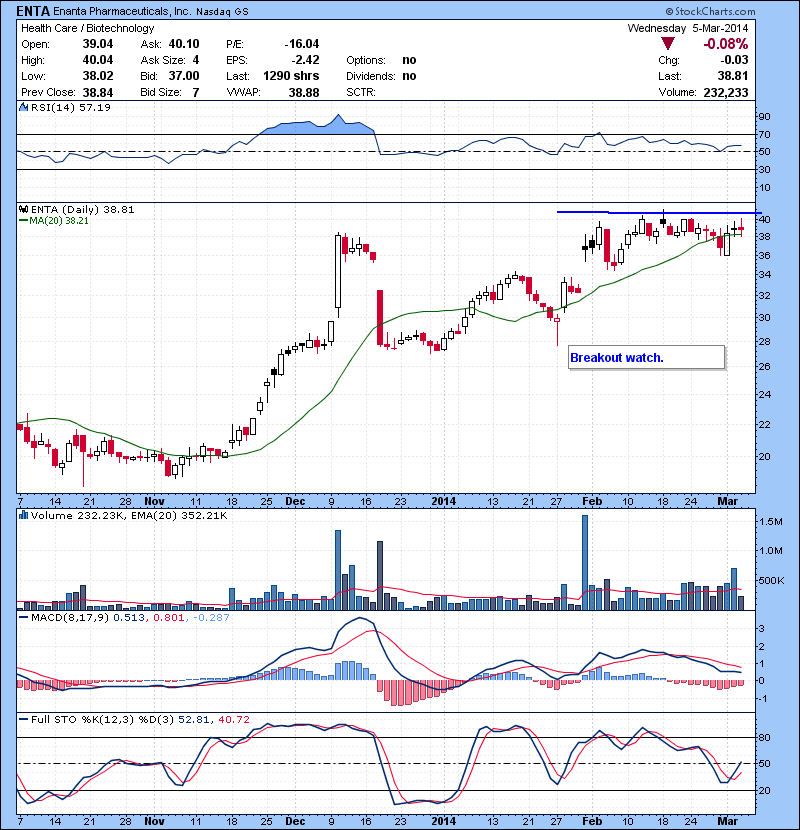Click the MA(20) 38.21 legend text
This screenshot has width=800, height=830.
(x=59, y=221)
